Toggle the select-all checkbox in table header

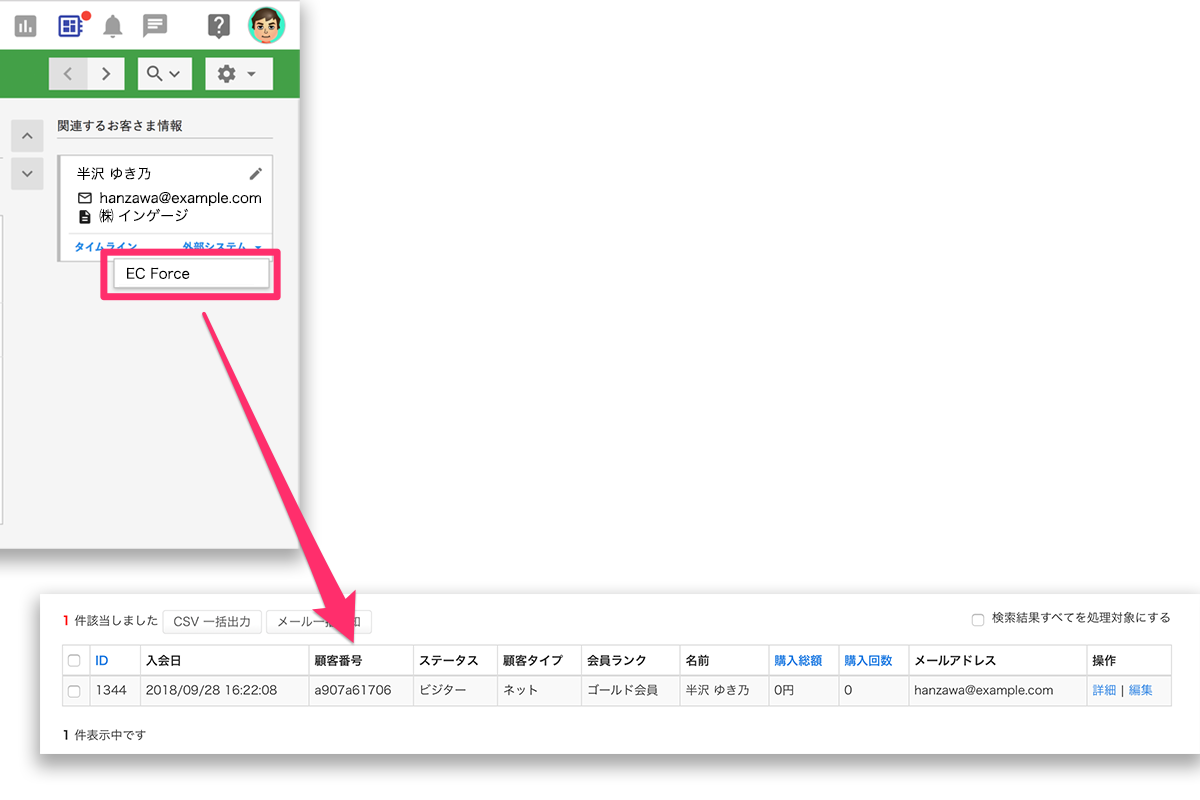pos(74,661)
